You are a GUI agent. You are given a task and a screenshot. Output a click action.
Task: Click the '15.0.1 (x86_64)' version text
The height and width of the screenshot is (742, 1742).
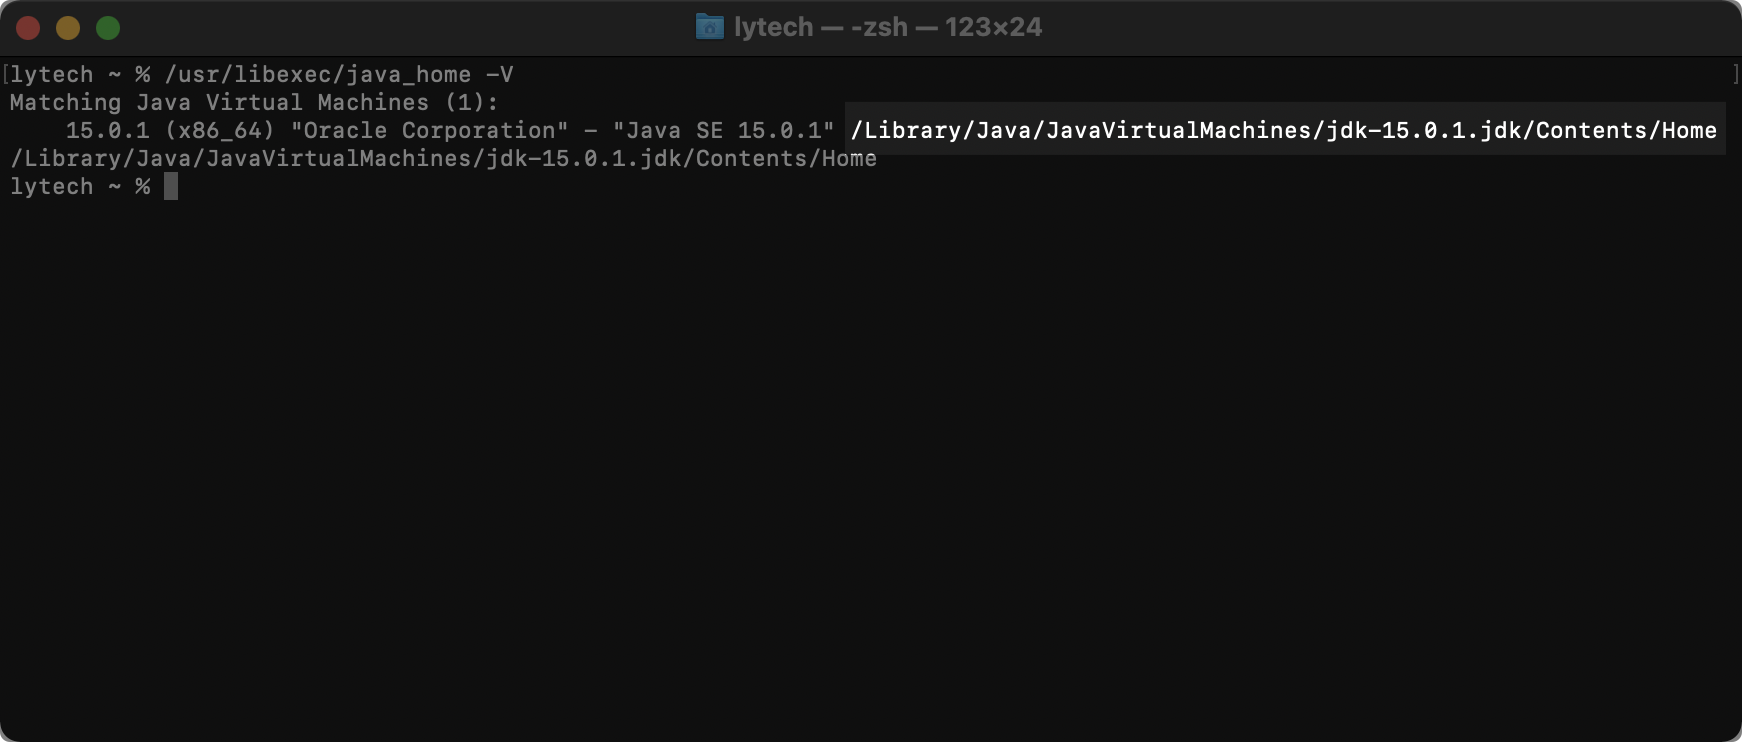pos(170,130)
